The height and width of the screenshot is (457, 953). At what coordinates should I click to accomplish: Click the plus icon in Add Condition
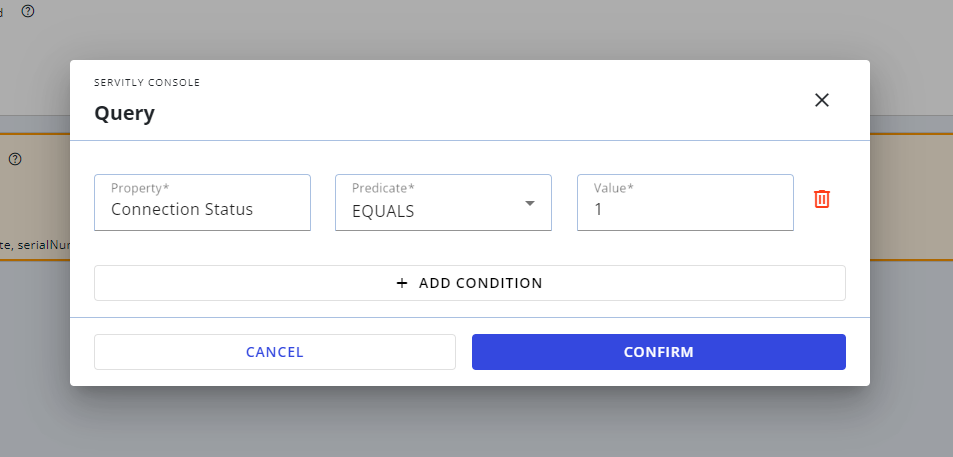pos(402,283)
